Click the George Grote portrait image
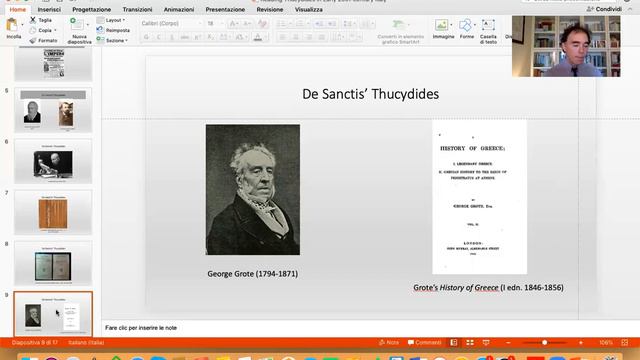The image size is (640, 360). [x=253, y=190]
